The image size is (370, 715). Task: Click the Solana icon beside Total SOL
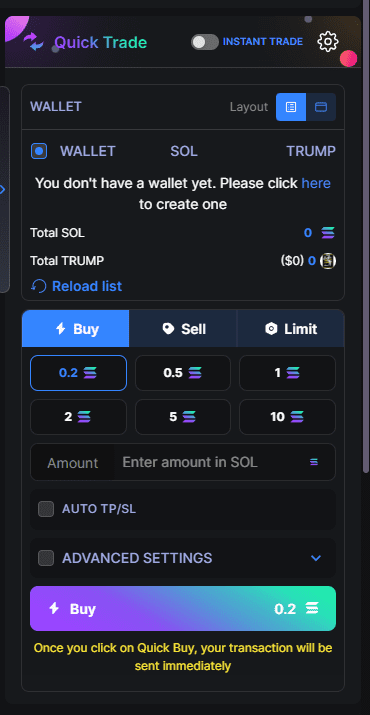328,233
